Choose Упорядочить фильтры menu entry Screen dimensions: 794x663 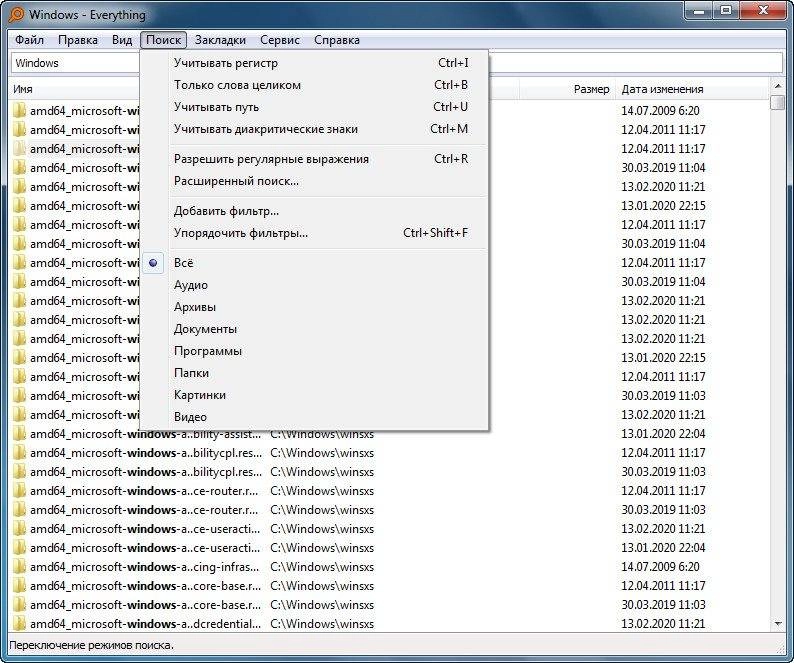tap(314, 233)
